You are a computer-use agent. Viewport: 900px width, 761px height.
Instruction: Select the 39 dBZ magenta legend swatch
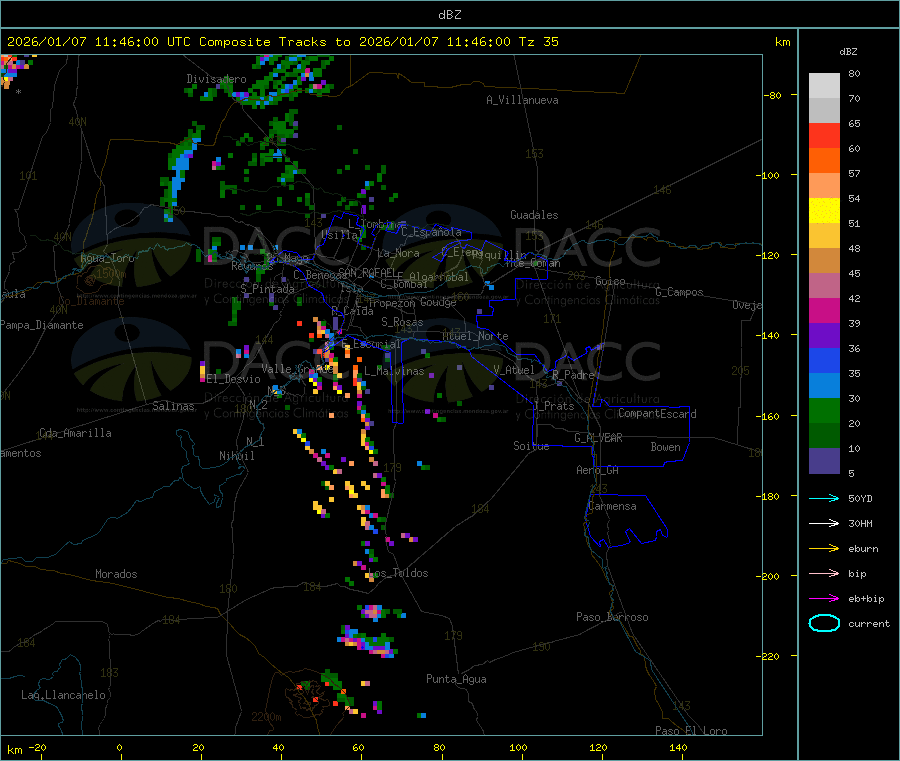tap(824, 310)
